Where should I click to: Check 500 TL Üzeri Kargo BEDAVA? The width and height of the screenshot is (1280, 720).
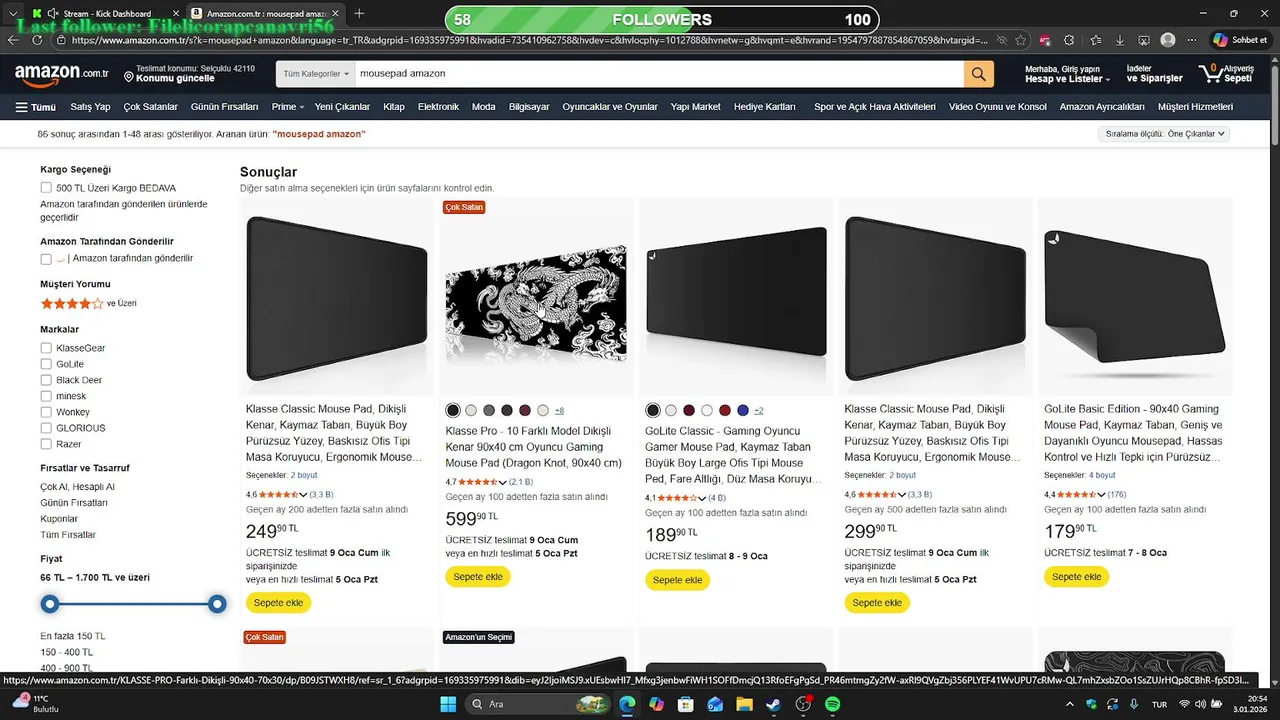click(x=46, y=188)
